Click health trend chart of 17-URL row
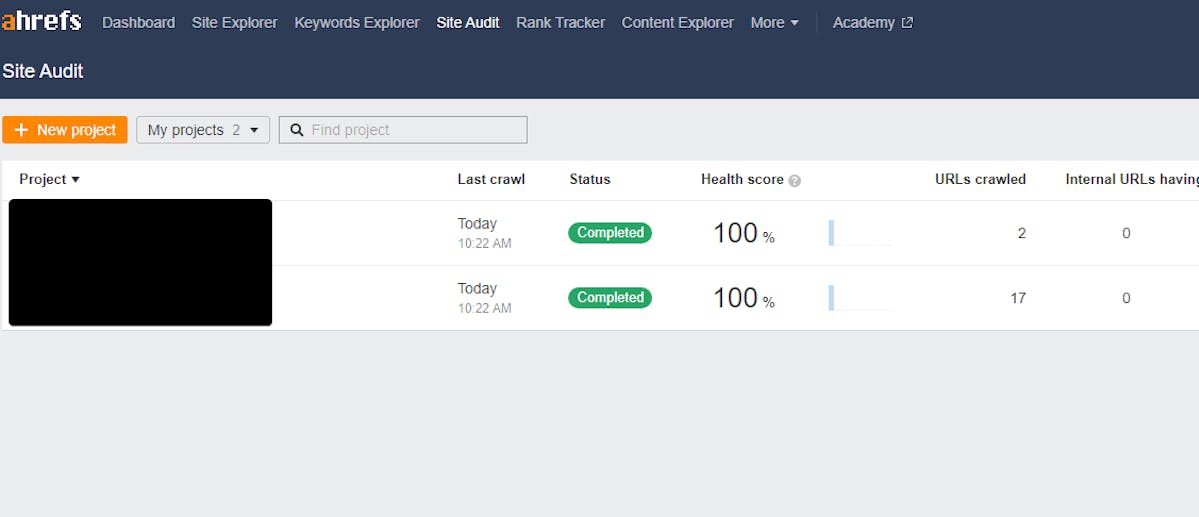This screenshot has height=517, width=1199. pyautogui.click(x=860, y=298)
